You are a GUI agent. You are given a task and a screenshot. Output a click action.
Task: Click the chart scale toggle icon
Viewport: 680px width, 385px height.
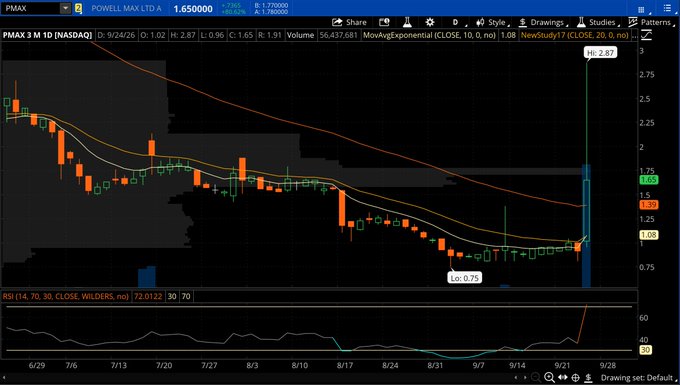(x=647, y=35)
